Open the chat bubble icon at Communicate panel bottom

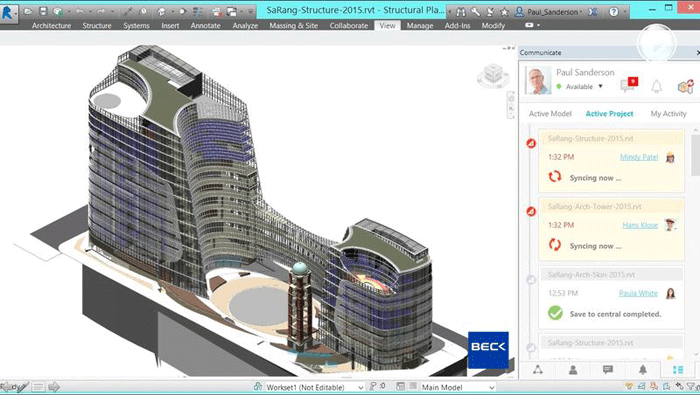tap(608, 370)
